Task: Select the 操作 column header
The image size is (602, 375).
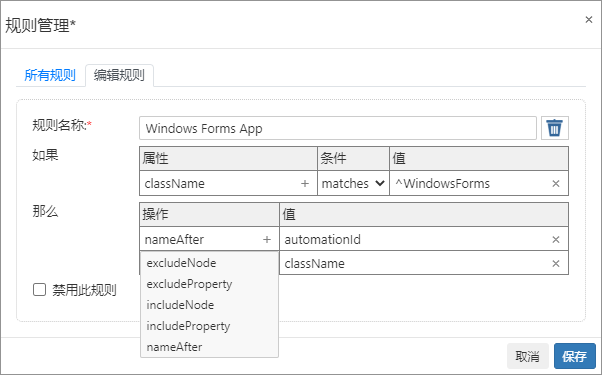Action: click(x=209, y=214)
